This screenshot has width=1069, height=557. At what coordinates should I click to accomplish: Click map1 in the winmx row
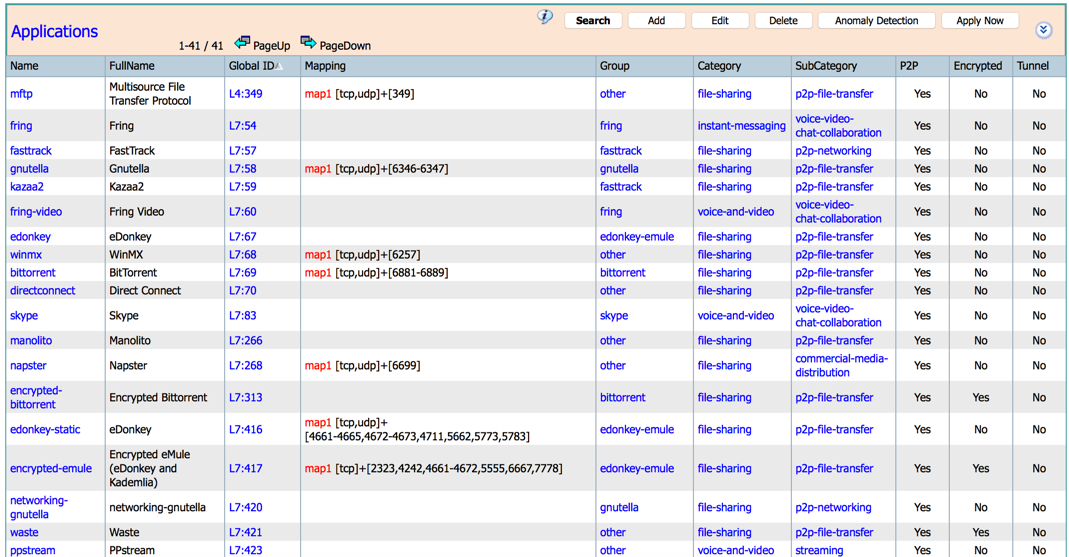[x=318, y=255]
